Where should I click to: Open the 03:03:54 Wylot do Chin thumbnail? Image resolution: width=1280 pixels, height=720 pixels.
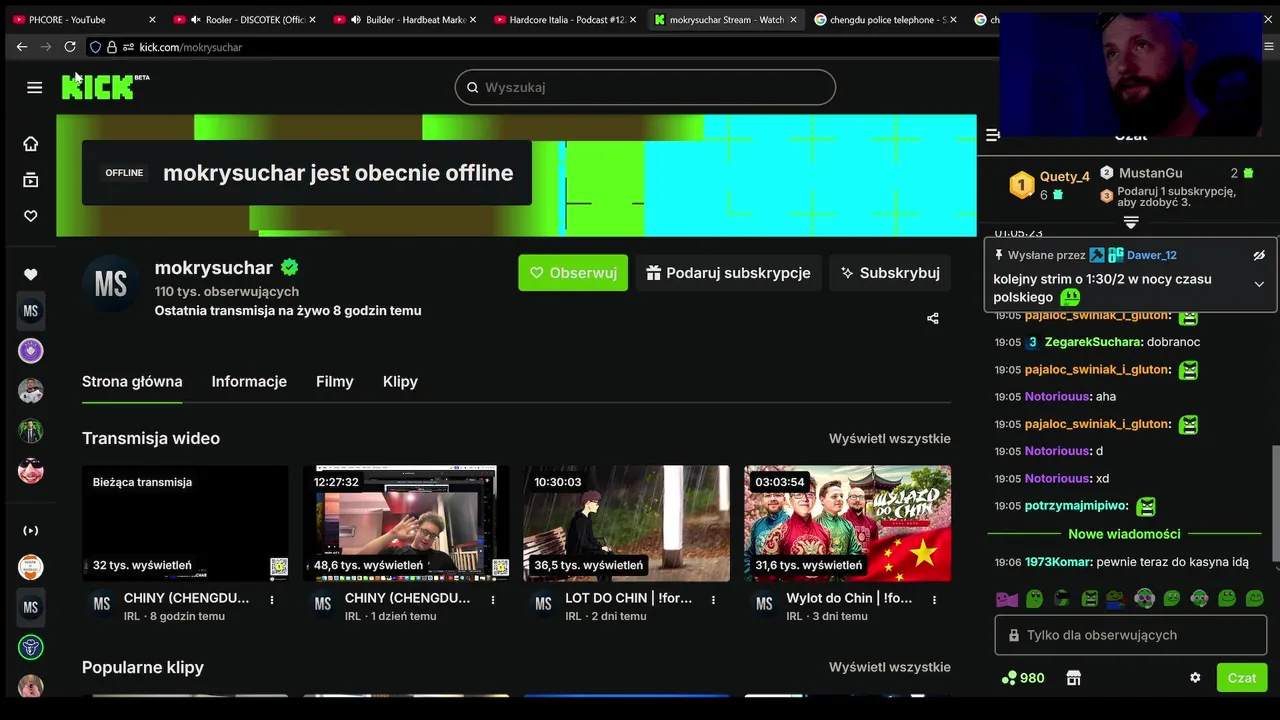coord(848,523)
